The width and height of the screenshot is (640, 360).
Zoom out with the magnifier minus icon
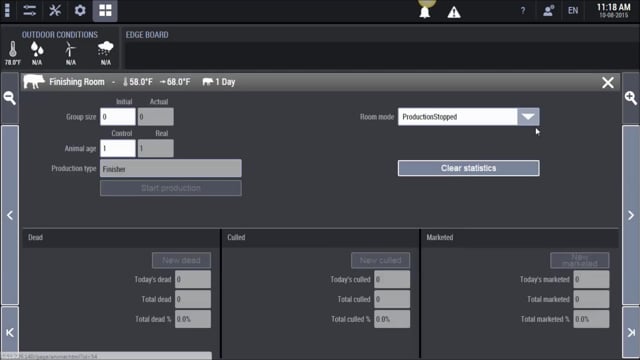10,98
